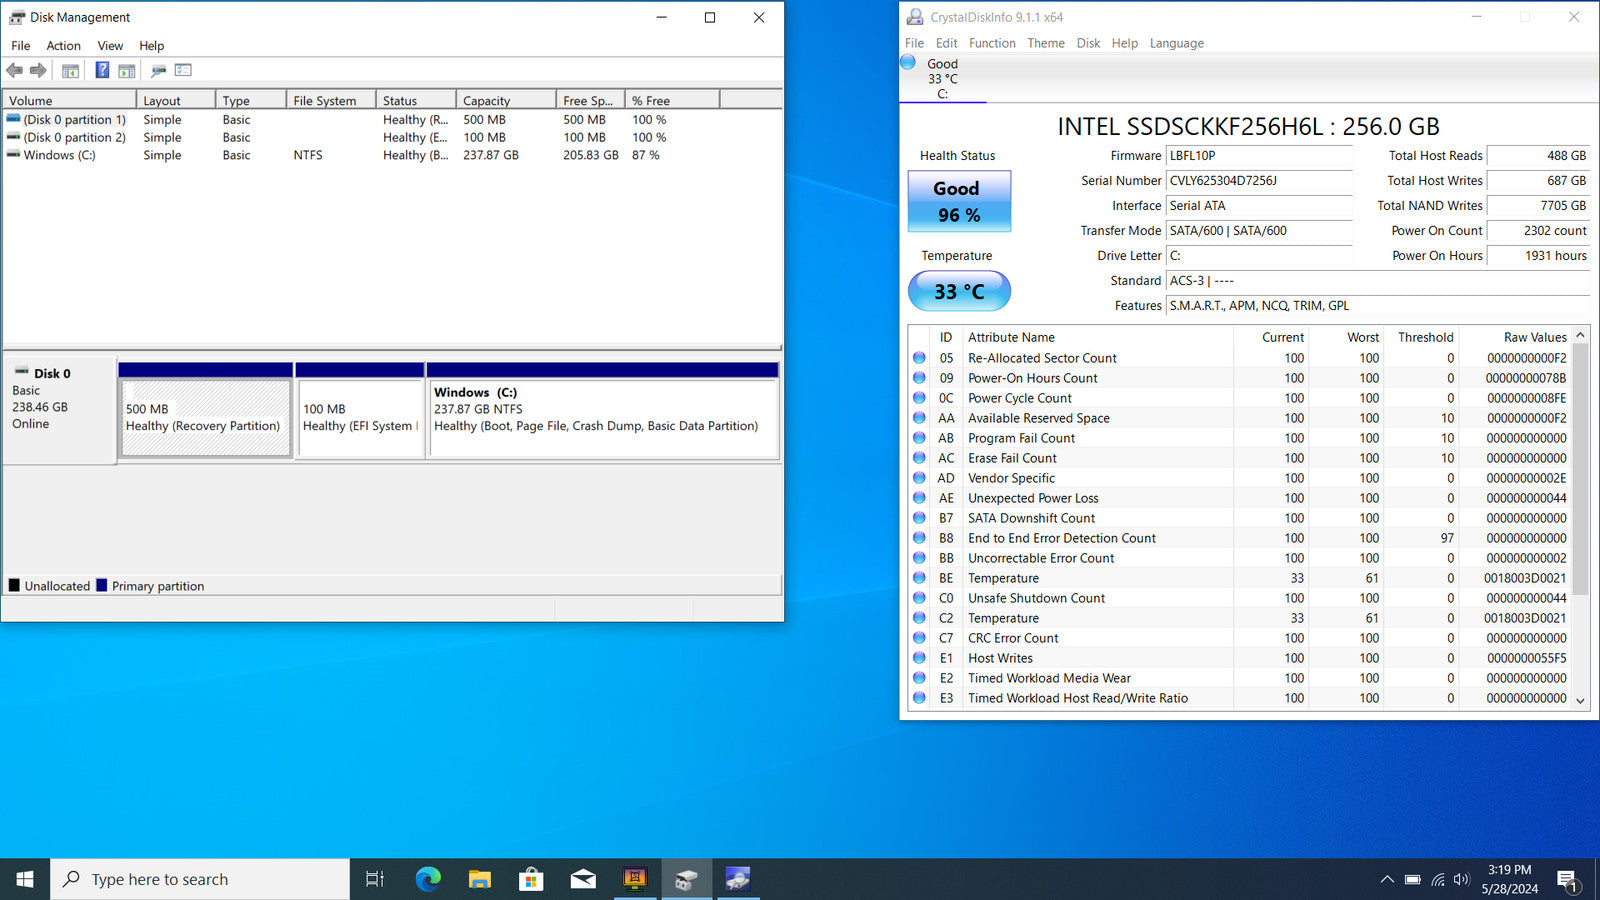Select the 500 MB Recovery Partition block

click(205, 418)
